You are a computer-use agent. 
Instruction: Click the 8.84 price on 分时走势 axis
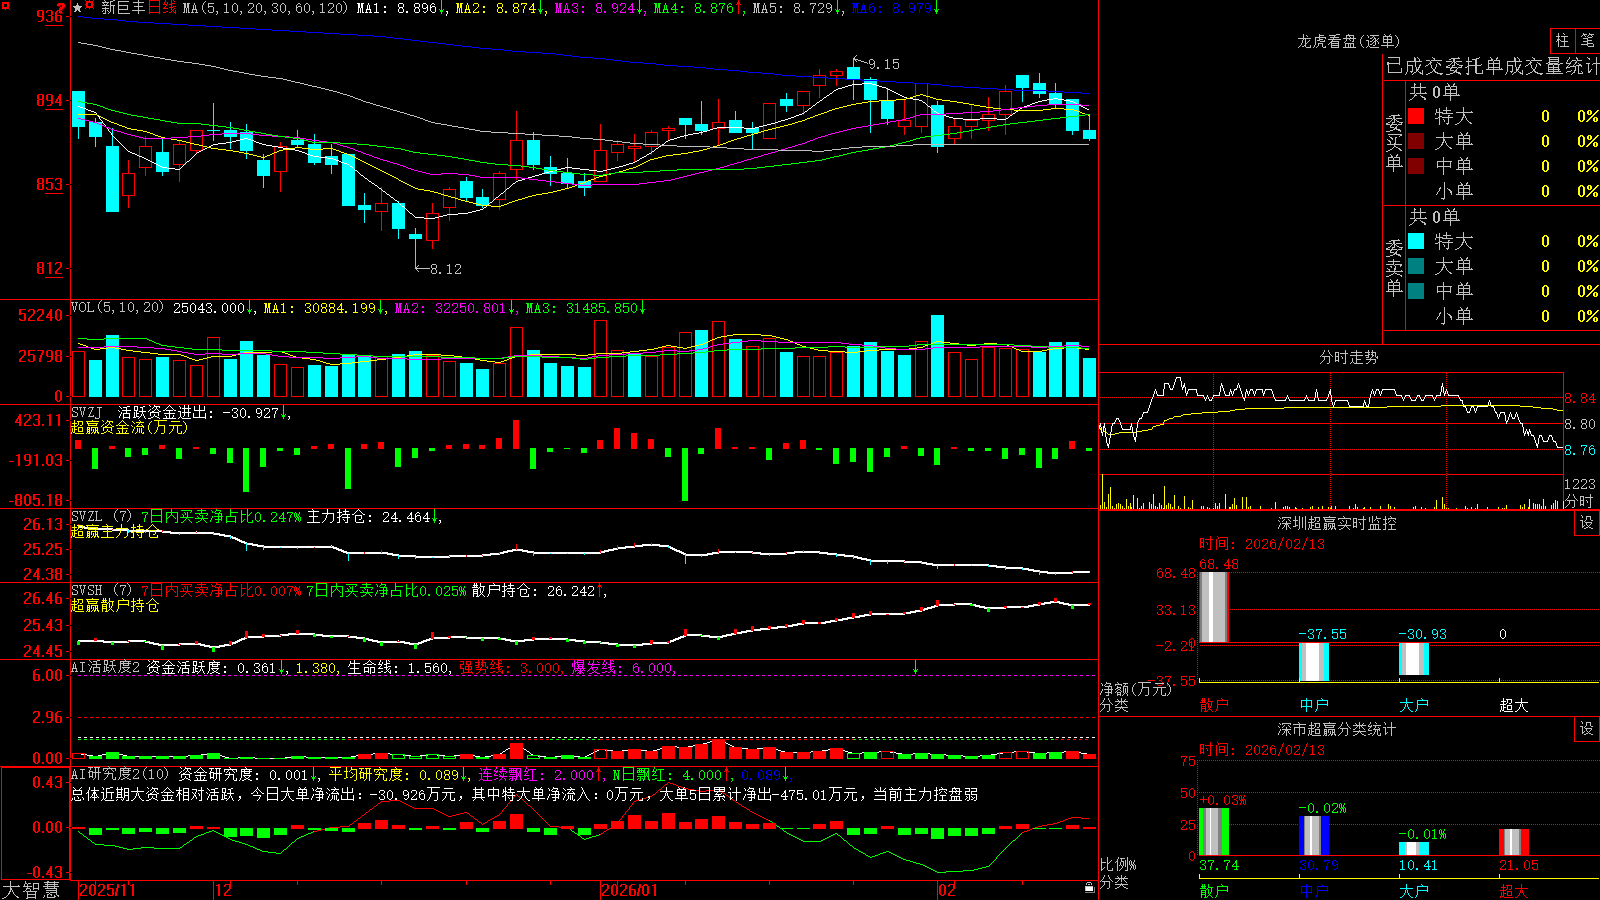pos(1580,398)
